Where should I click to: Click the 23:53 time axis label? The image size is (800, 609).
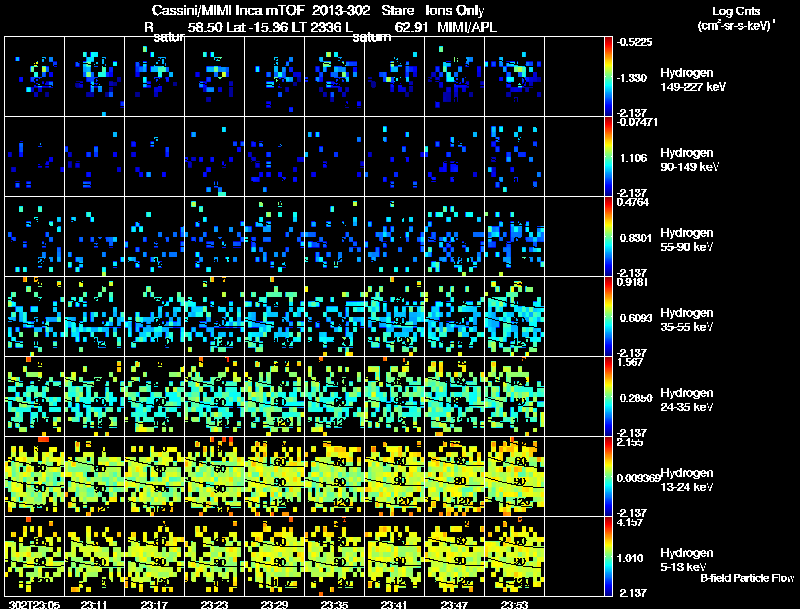[x=517, y=604]
